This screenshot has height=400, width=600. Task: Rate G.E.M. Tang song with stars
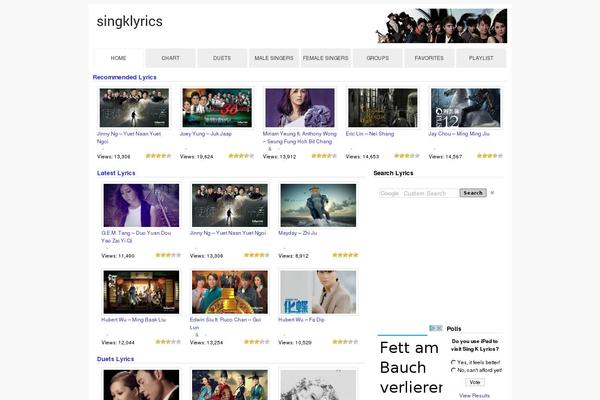168,255
